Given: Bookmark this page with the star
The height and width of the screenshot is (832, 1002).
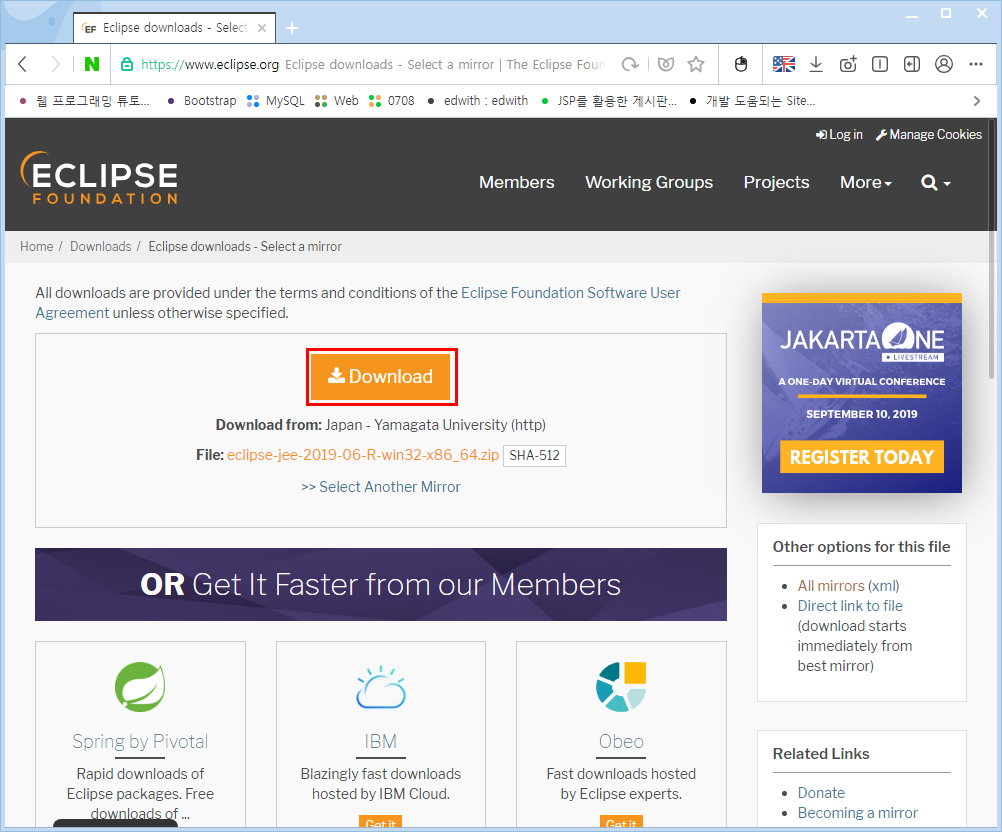Looking at the screenshot, I should point(696,64).
